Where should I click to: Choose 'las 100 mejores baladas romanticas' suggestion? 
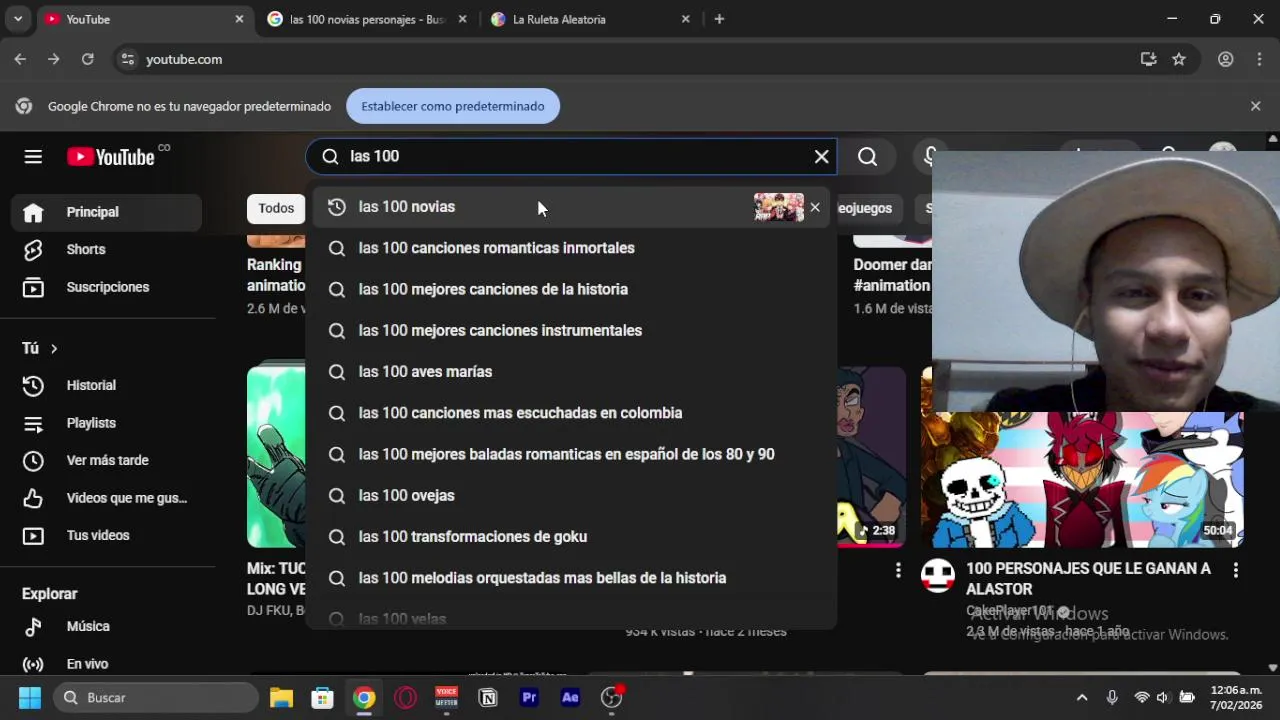tap(571, 454)
